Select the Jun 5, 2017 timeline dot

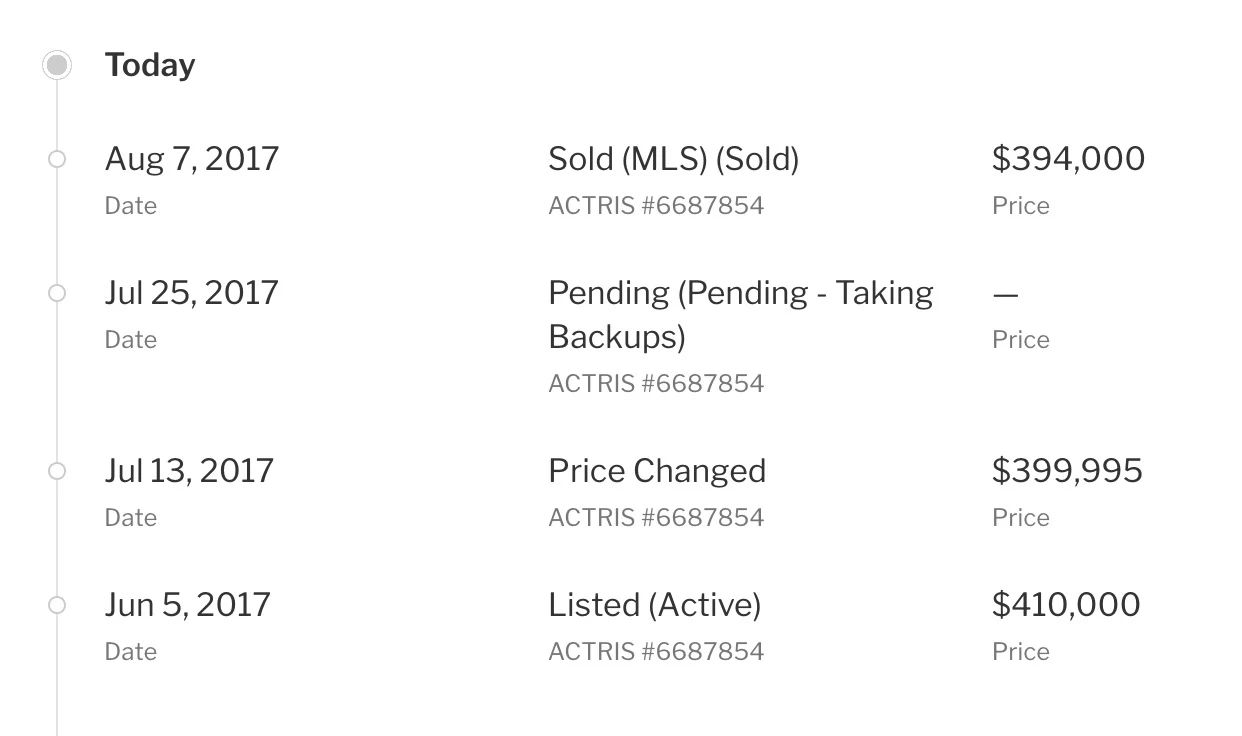57,605
